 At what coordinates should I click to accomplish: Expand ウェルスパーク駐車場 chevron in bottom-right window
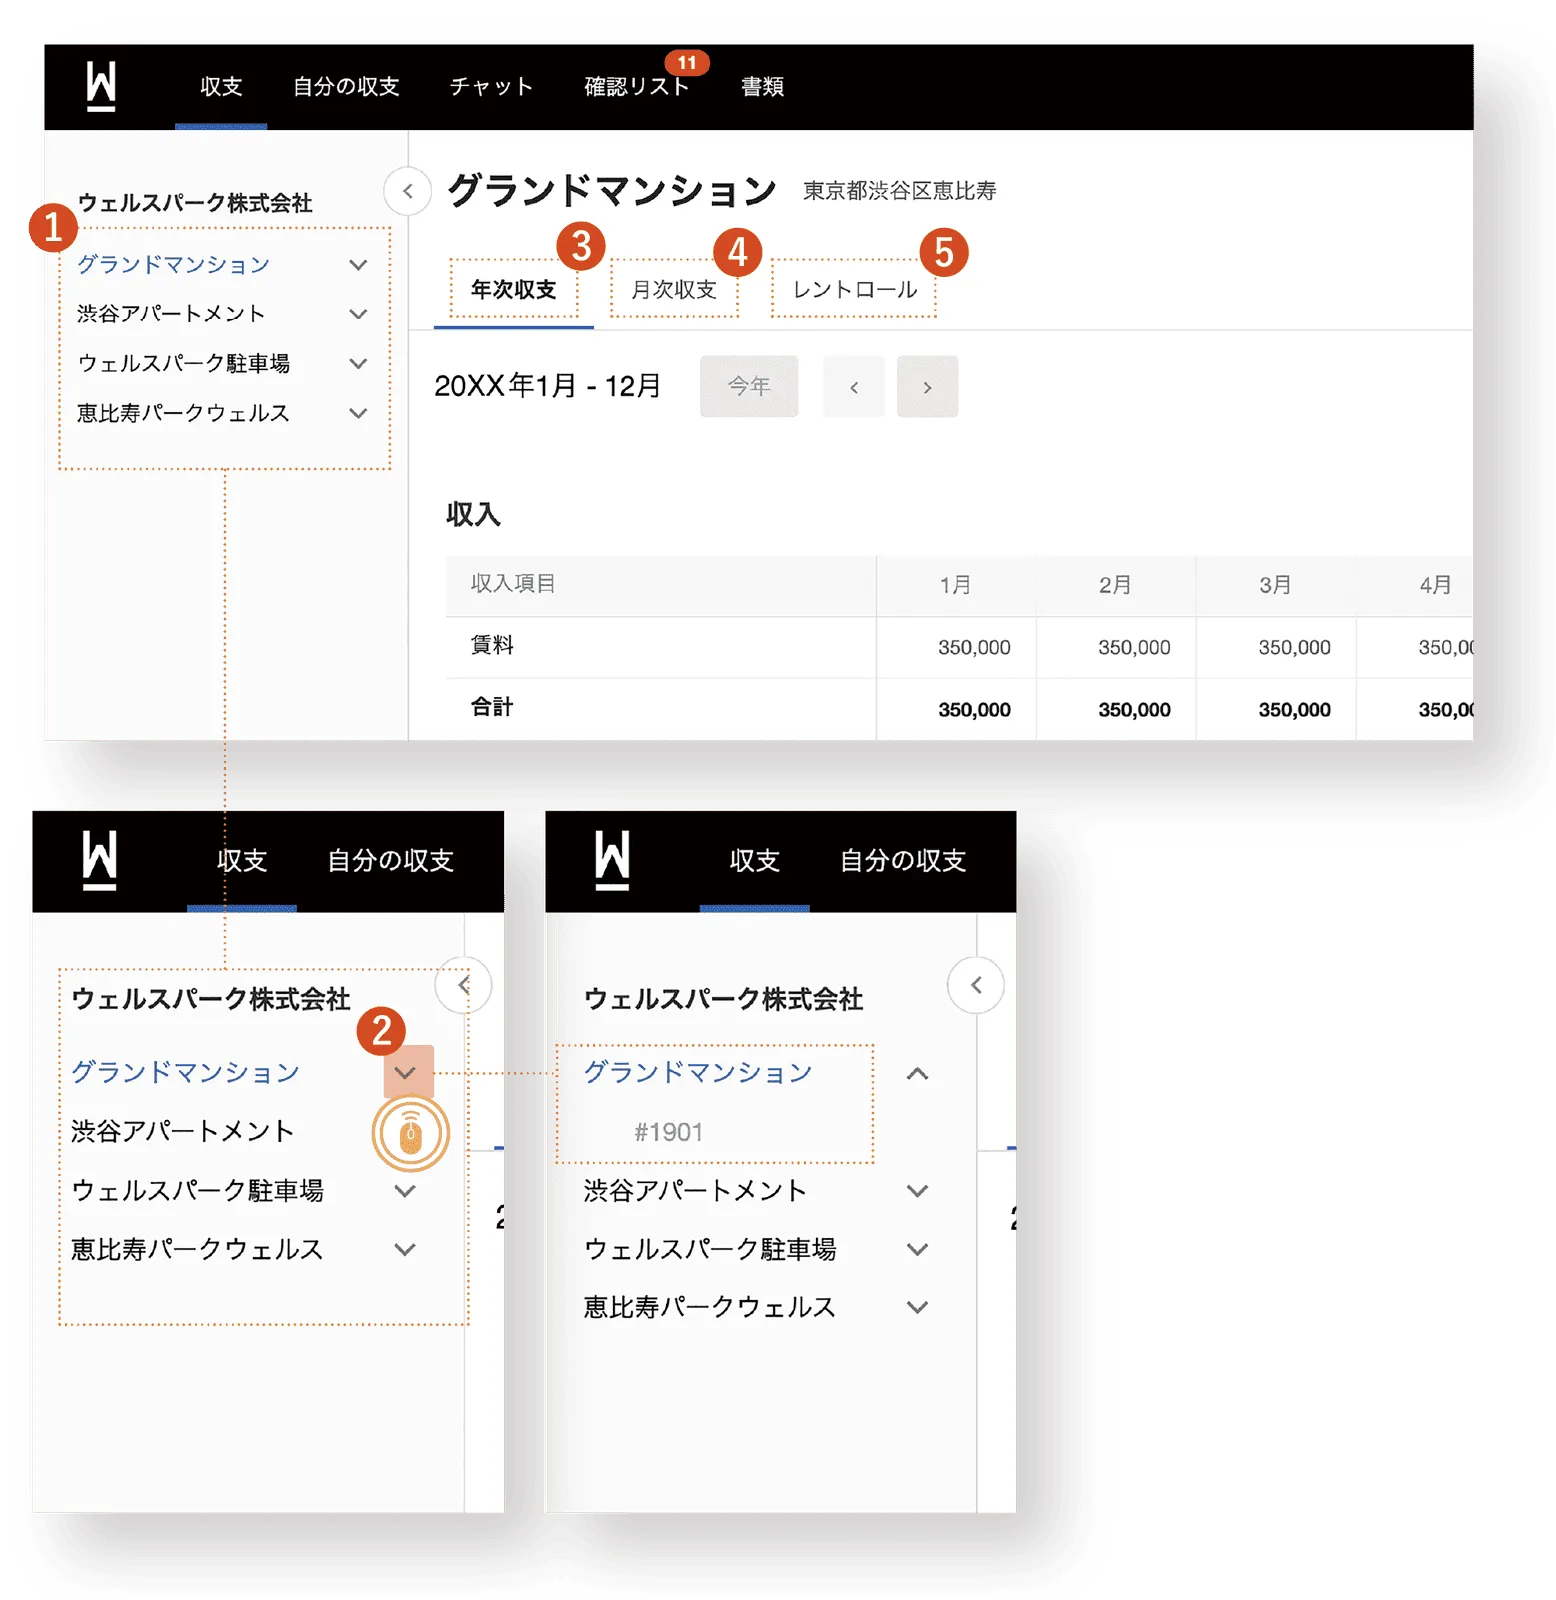(x=917, y=1250)
